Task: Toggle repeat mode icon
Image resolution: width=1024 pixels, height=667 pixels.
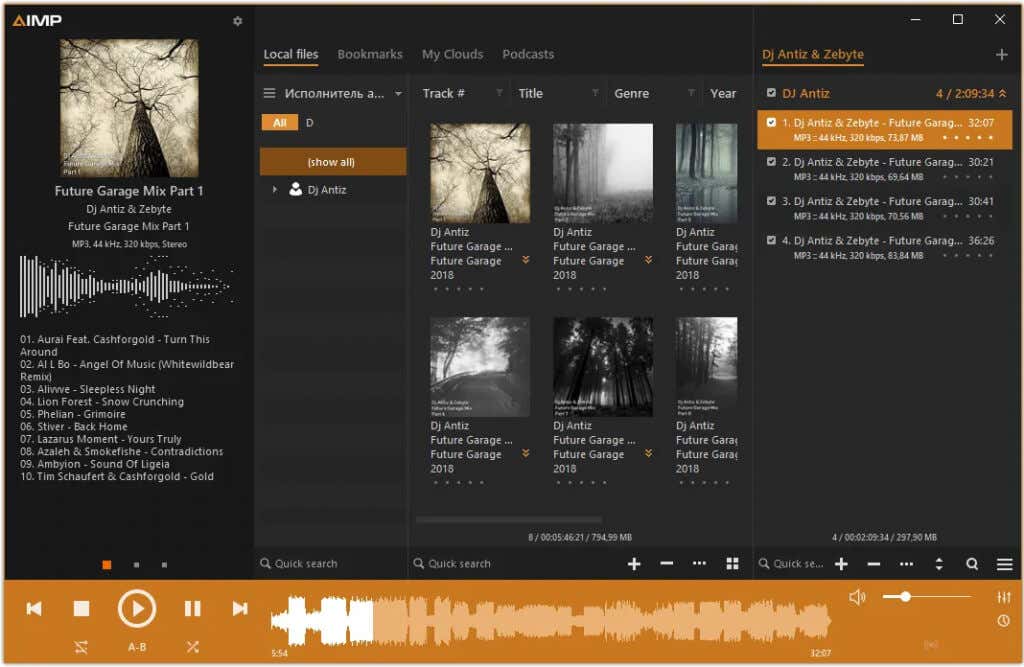Action: pos(81,647)
